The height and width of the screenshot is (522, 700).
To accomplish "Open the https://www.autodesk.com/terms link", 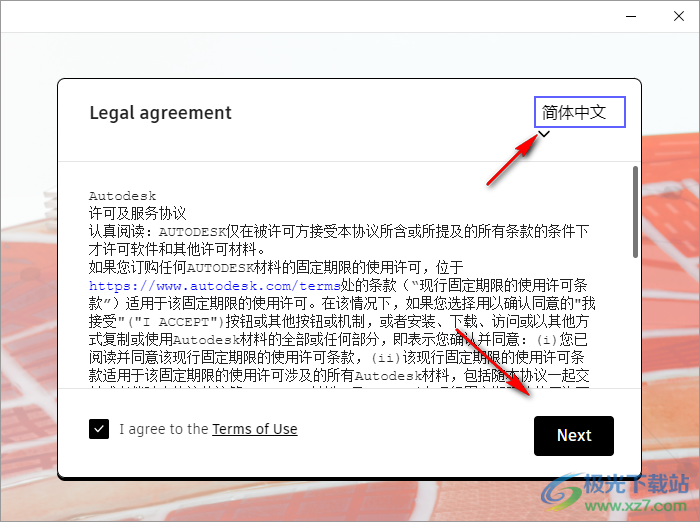I will tap(214, 285).
